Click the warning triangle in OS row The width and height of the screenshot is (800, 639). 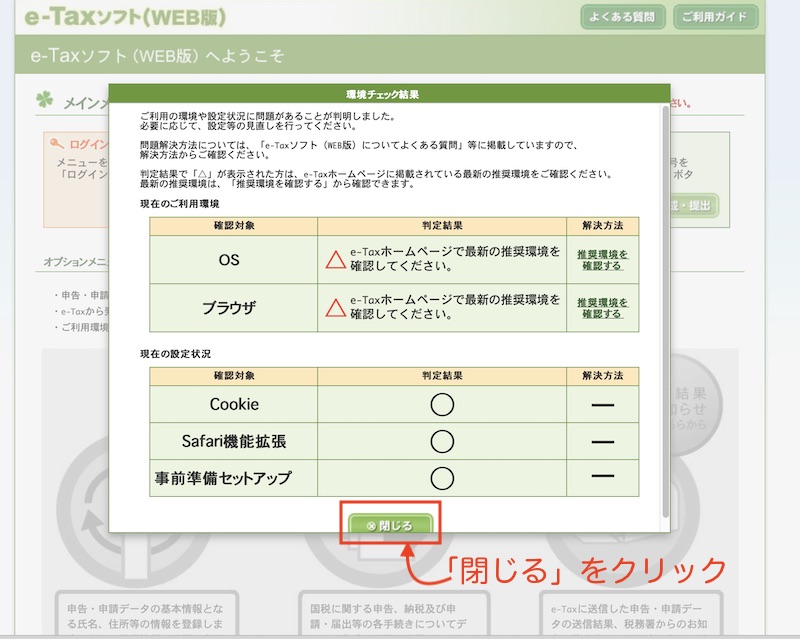pyautogui.click(x=336, y=260)
